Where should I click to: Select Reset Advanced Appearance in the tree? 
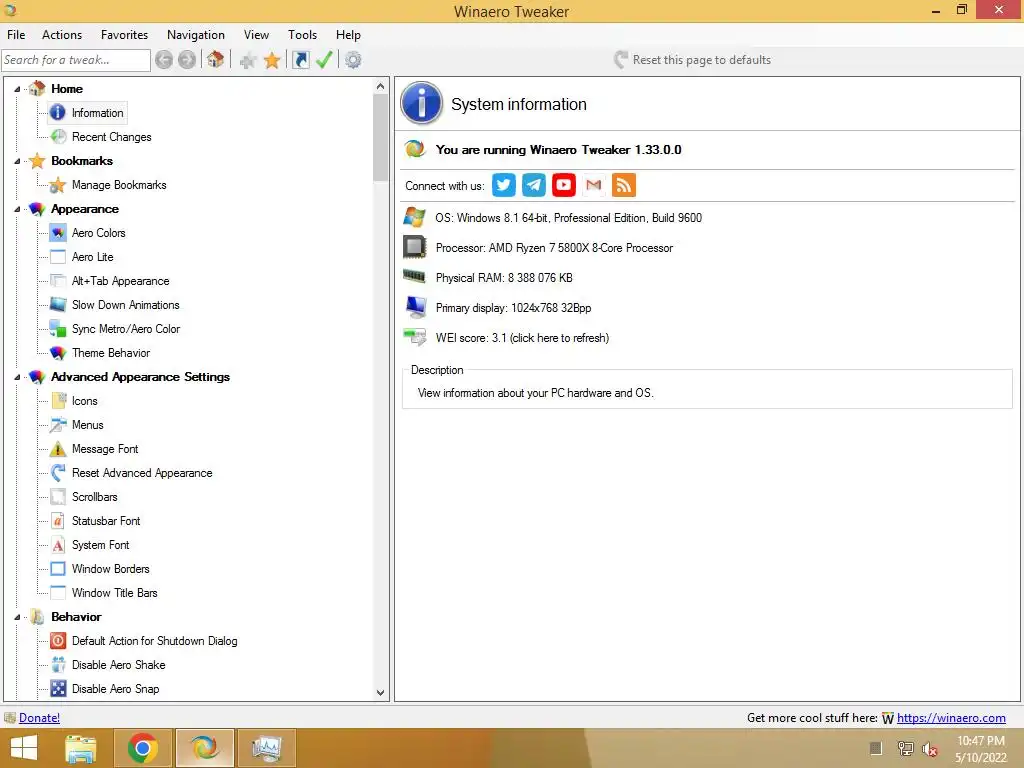coord(142,473)
